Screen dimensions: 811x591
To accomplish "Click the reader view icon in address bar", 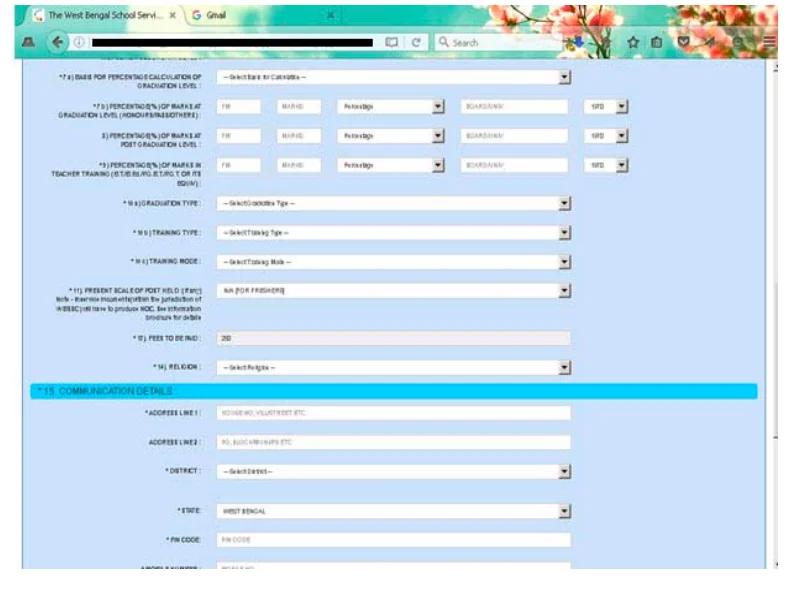I will 393,43.
